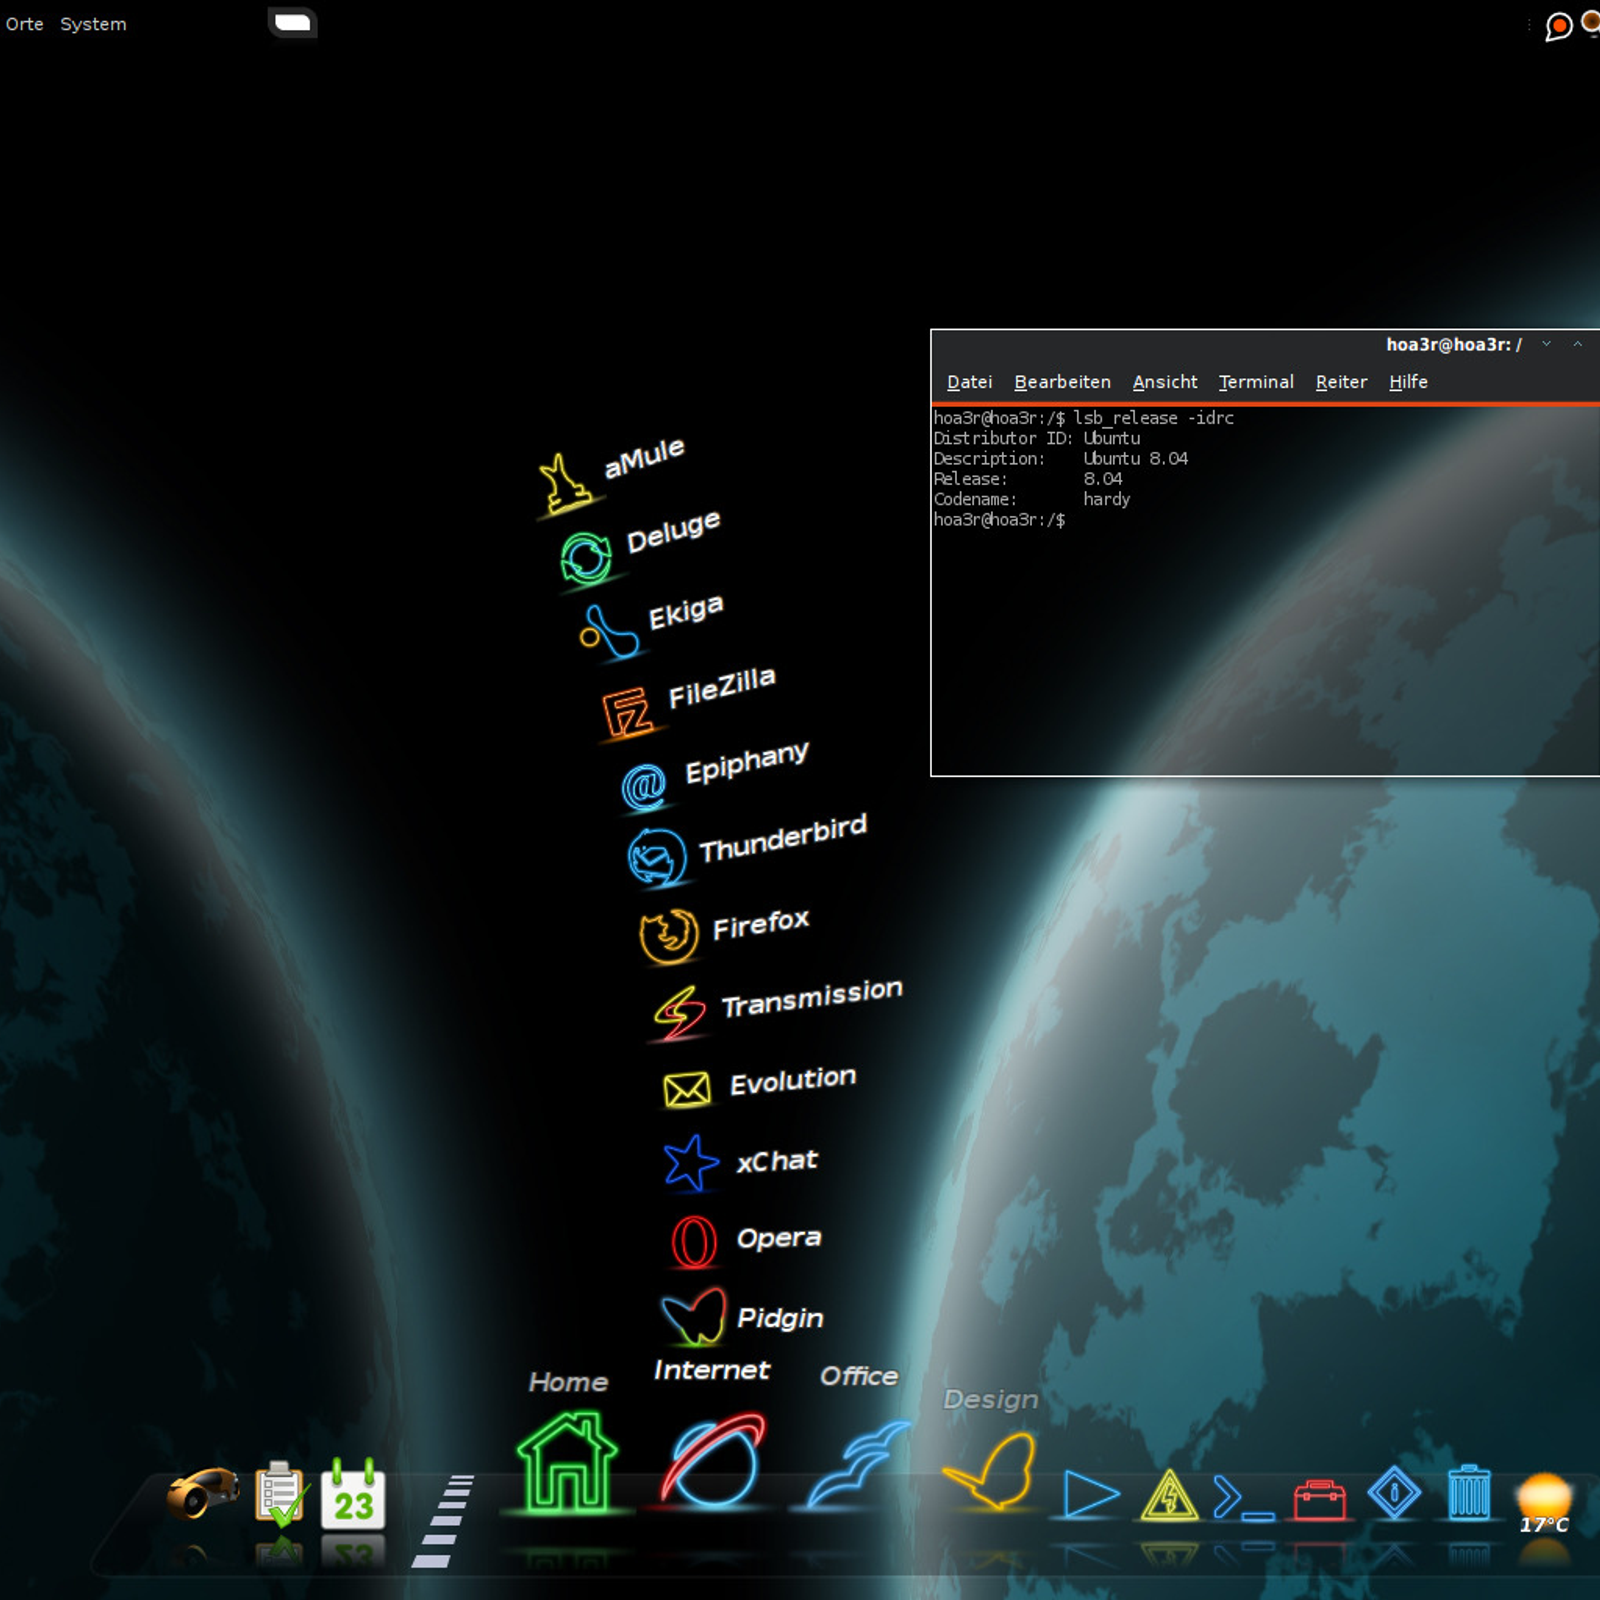1600x1600 pixels.
Task: Click the 'Release: 8.04' line
Action: (1028, 479)
